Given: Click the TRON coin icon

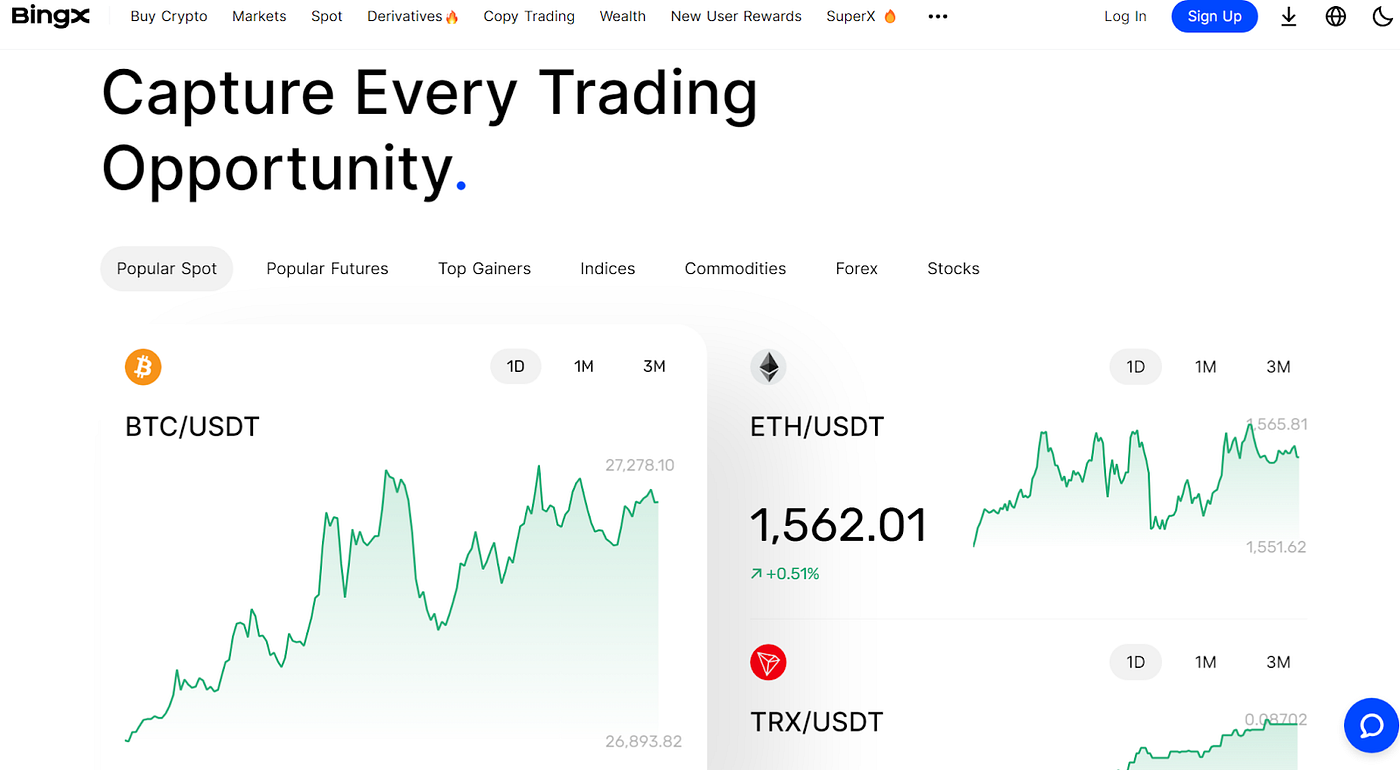Looking at the screenshot, I should 768,662.
